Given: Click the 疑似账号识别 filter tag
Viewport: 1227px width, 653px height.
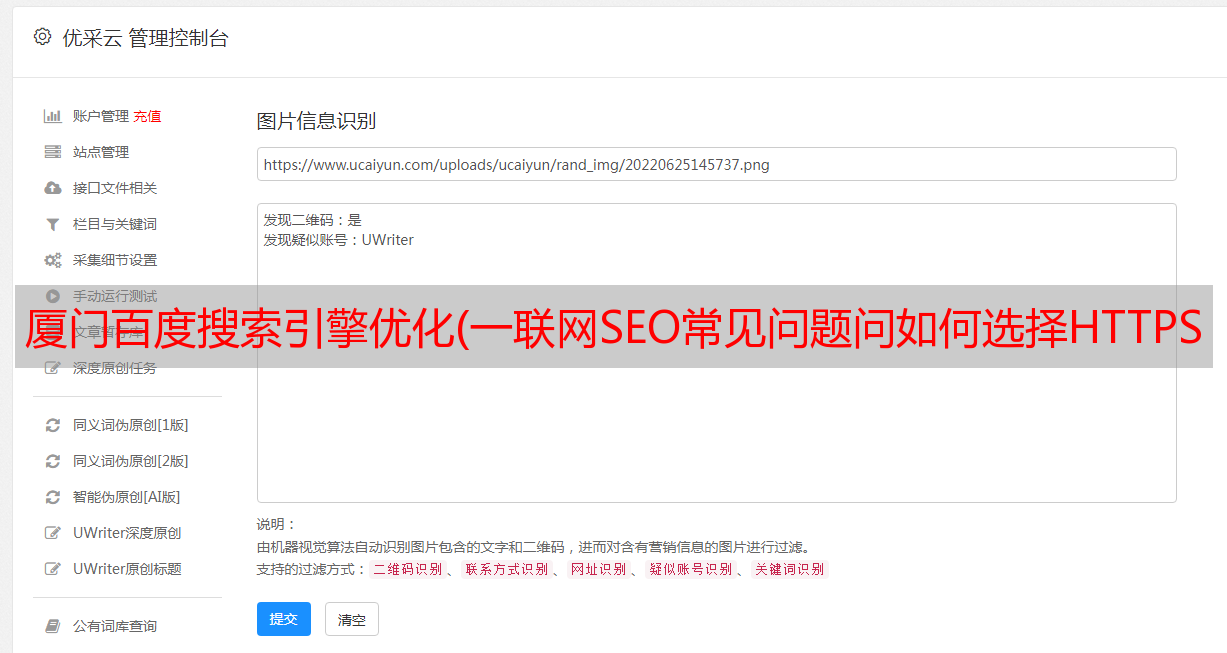Looking at the screenshot, I should tap(690, 569).
